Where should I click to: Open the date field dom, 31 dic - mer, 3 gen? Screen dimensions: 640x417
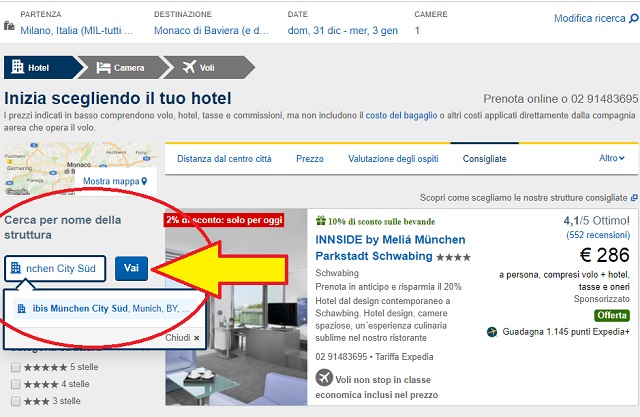(x=342, y=31)
